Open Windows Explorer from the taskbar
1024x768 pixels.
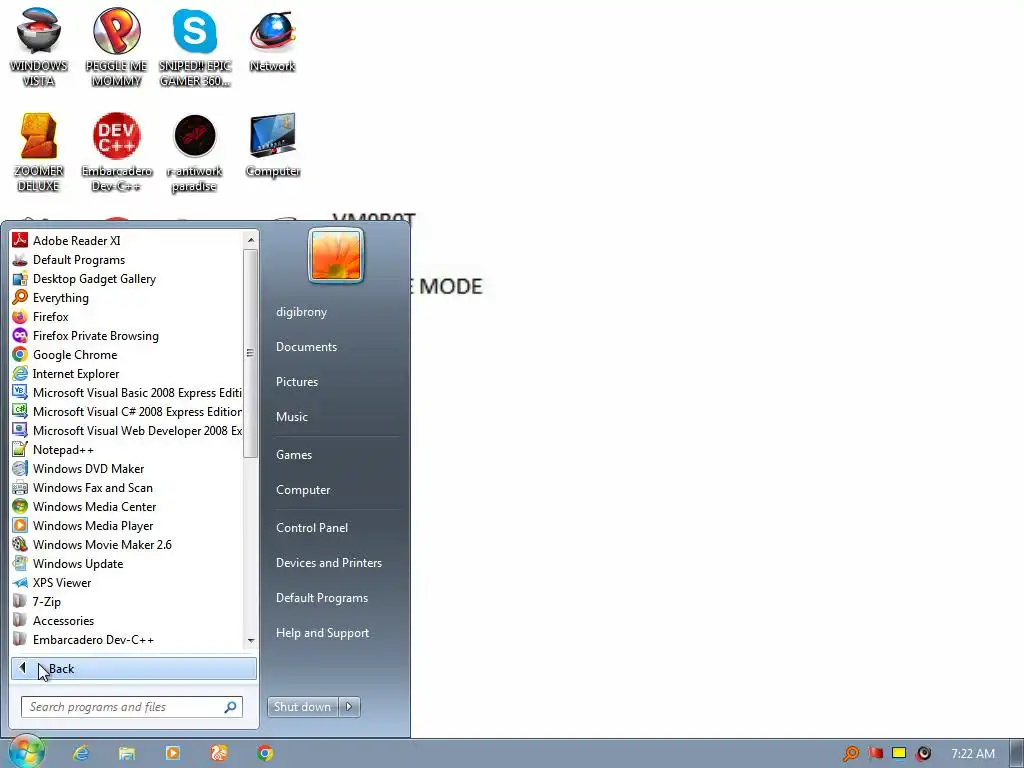127,753
